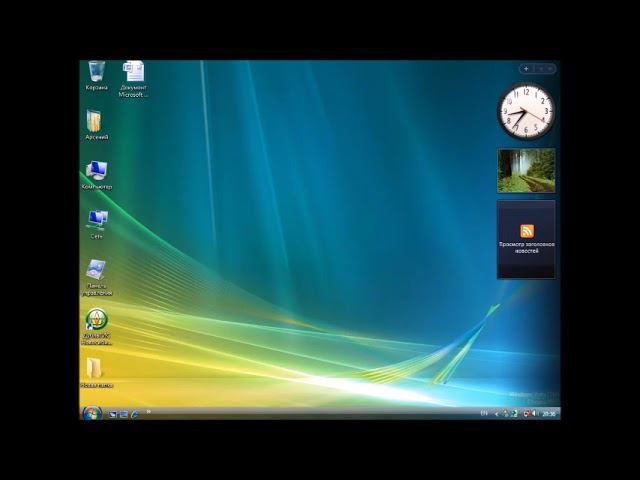The width and height of the screenshot is (640, 480).
Task: Click the taskbar clock showing 20:36
Action: point(549,414)
